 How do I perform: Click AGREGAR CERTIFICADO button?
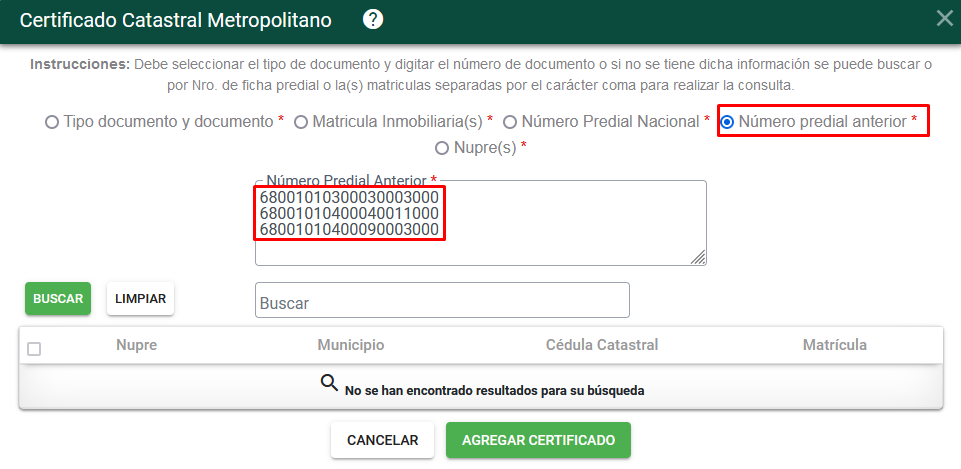click(538, 440)
